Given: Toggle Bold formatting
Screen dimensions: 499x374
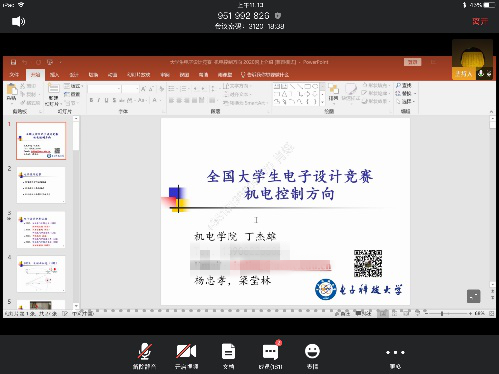Looking at the screenshot, I should coord(91,100).
